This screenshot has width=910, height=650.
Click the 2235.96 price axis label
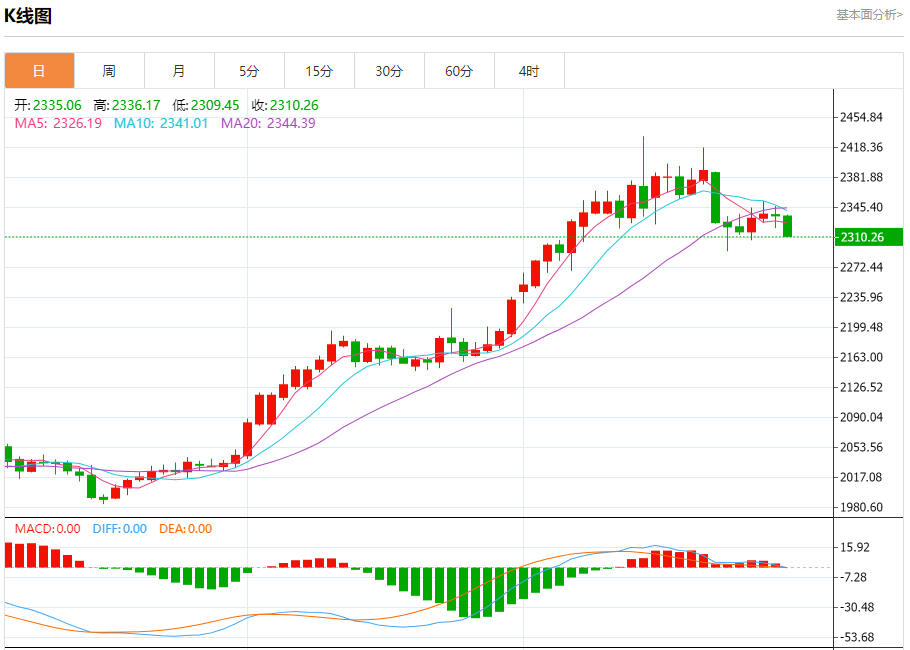tap(861, 297)
